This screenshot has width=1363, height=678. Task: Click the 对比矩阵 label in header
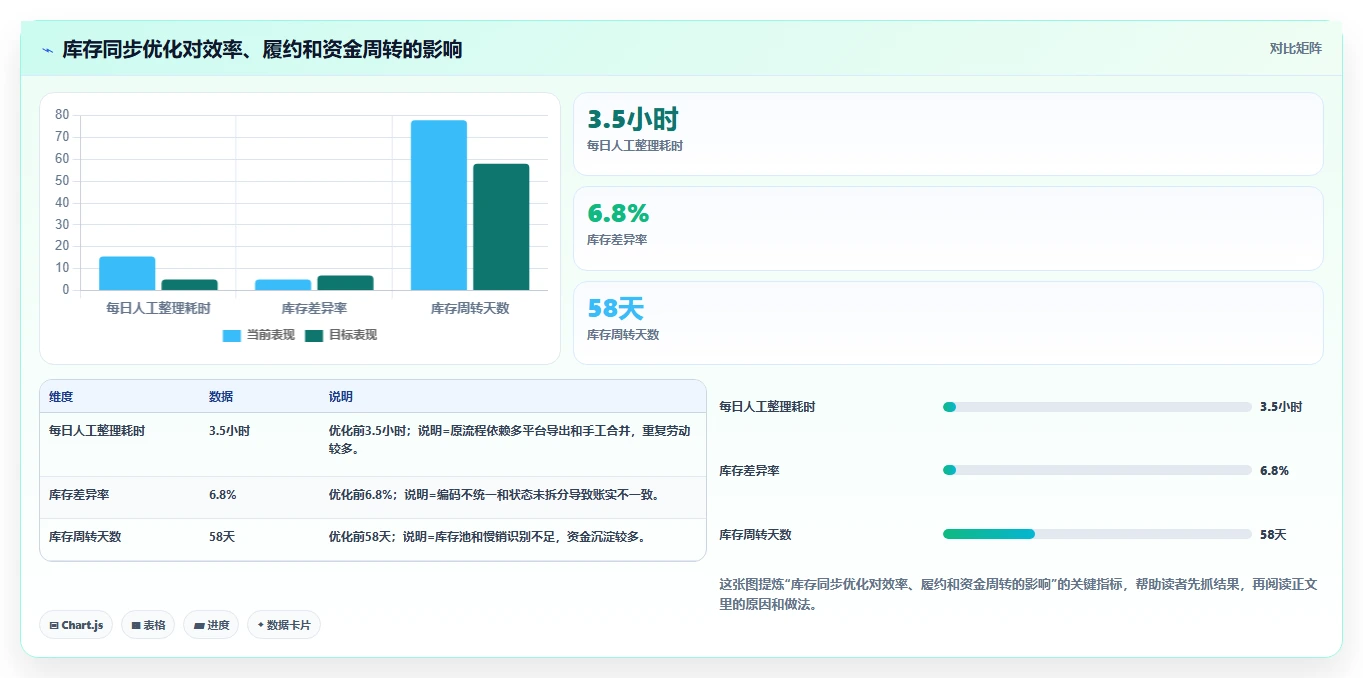point(1295,48)
